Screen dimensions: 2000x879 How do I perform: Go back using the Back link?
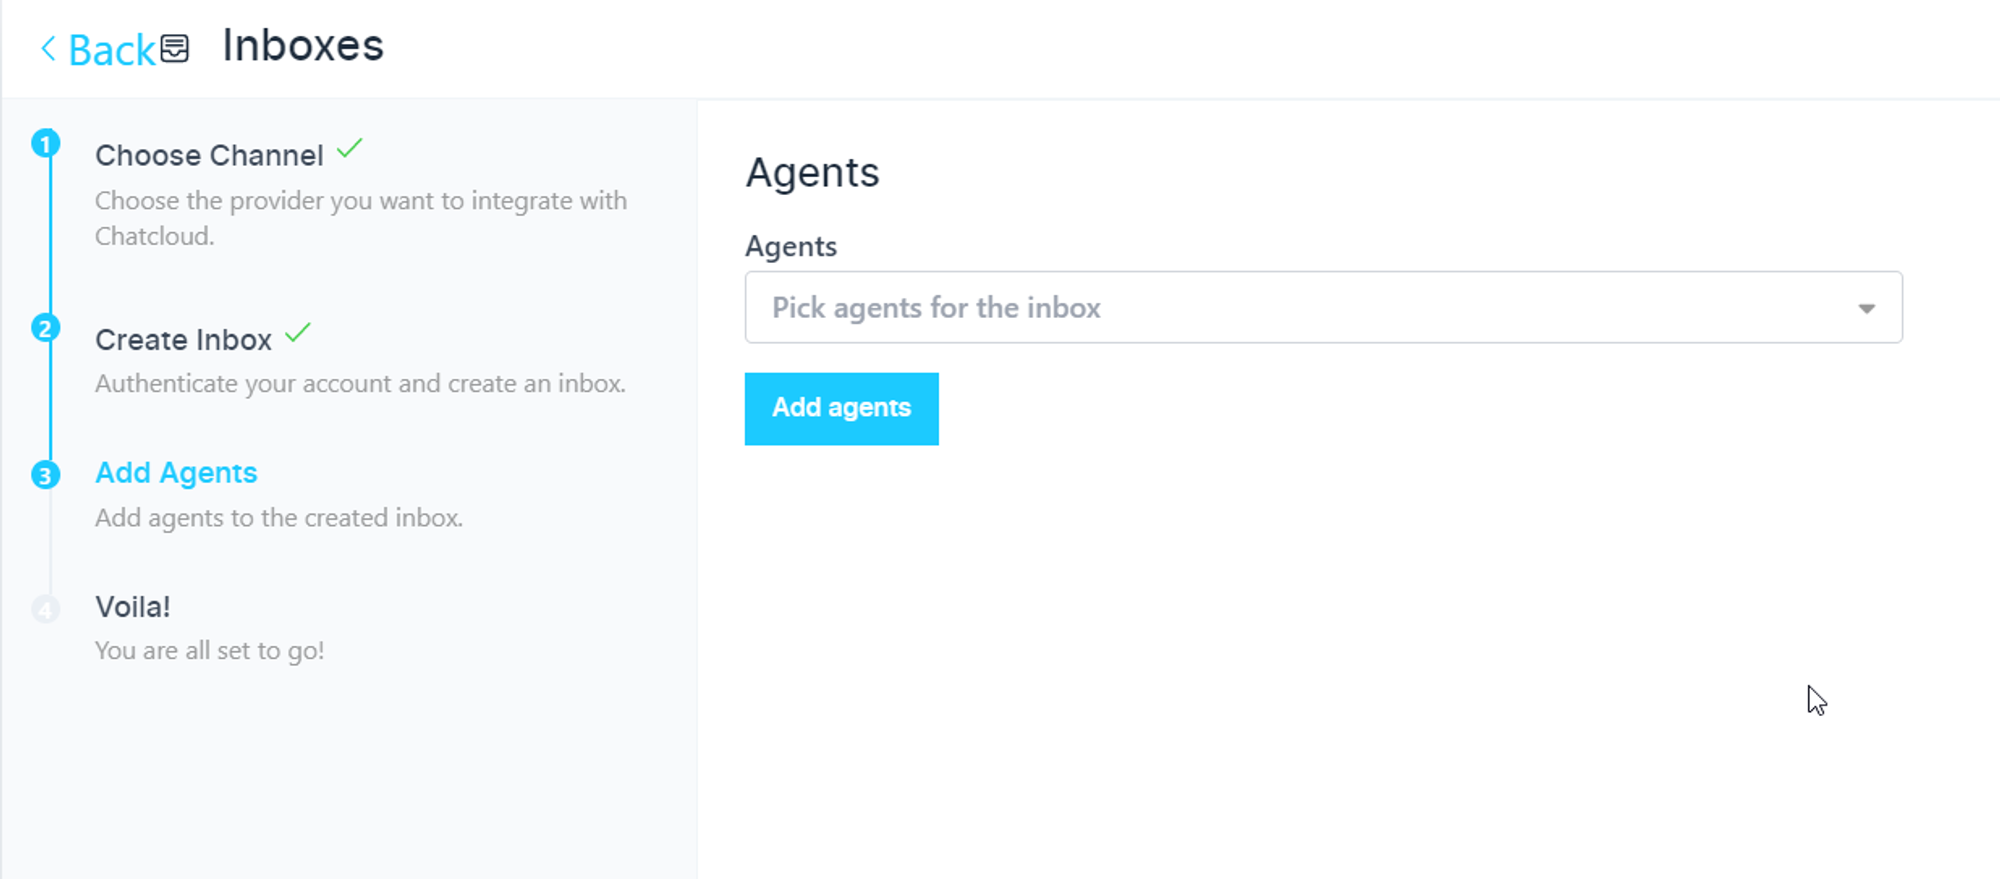coord(111,50)
